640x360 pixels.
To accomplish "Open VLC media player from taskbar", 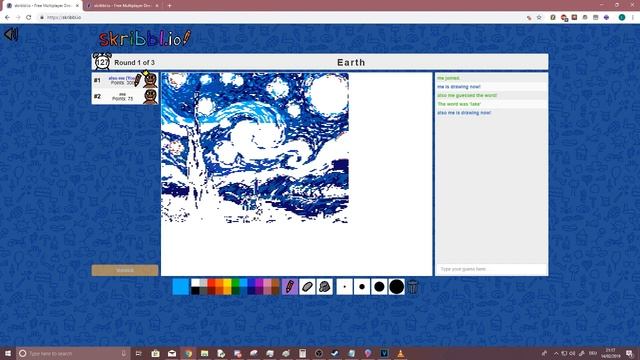I will [x=400, y=353].
